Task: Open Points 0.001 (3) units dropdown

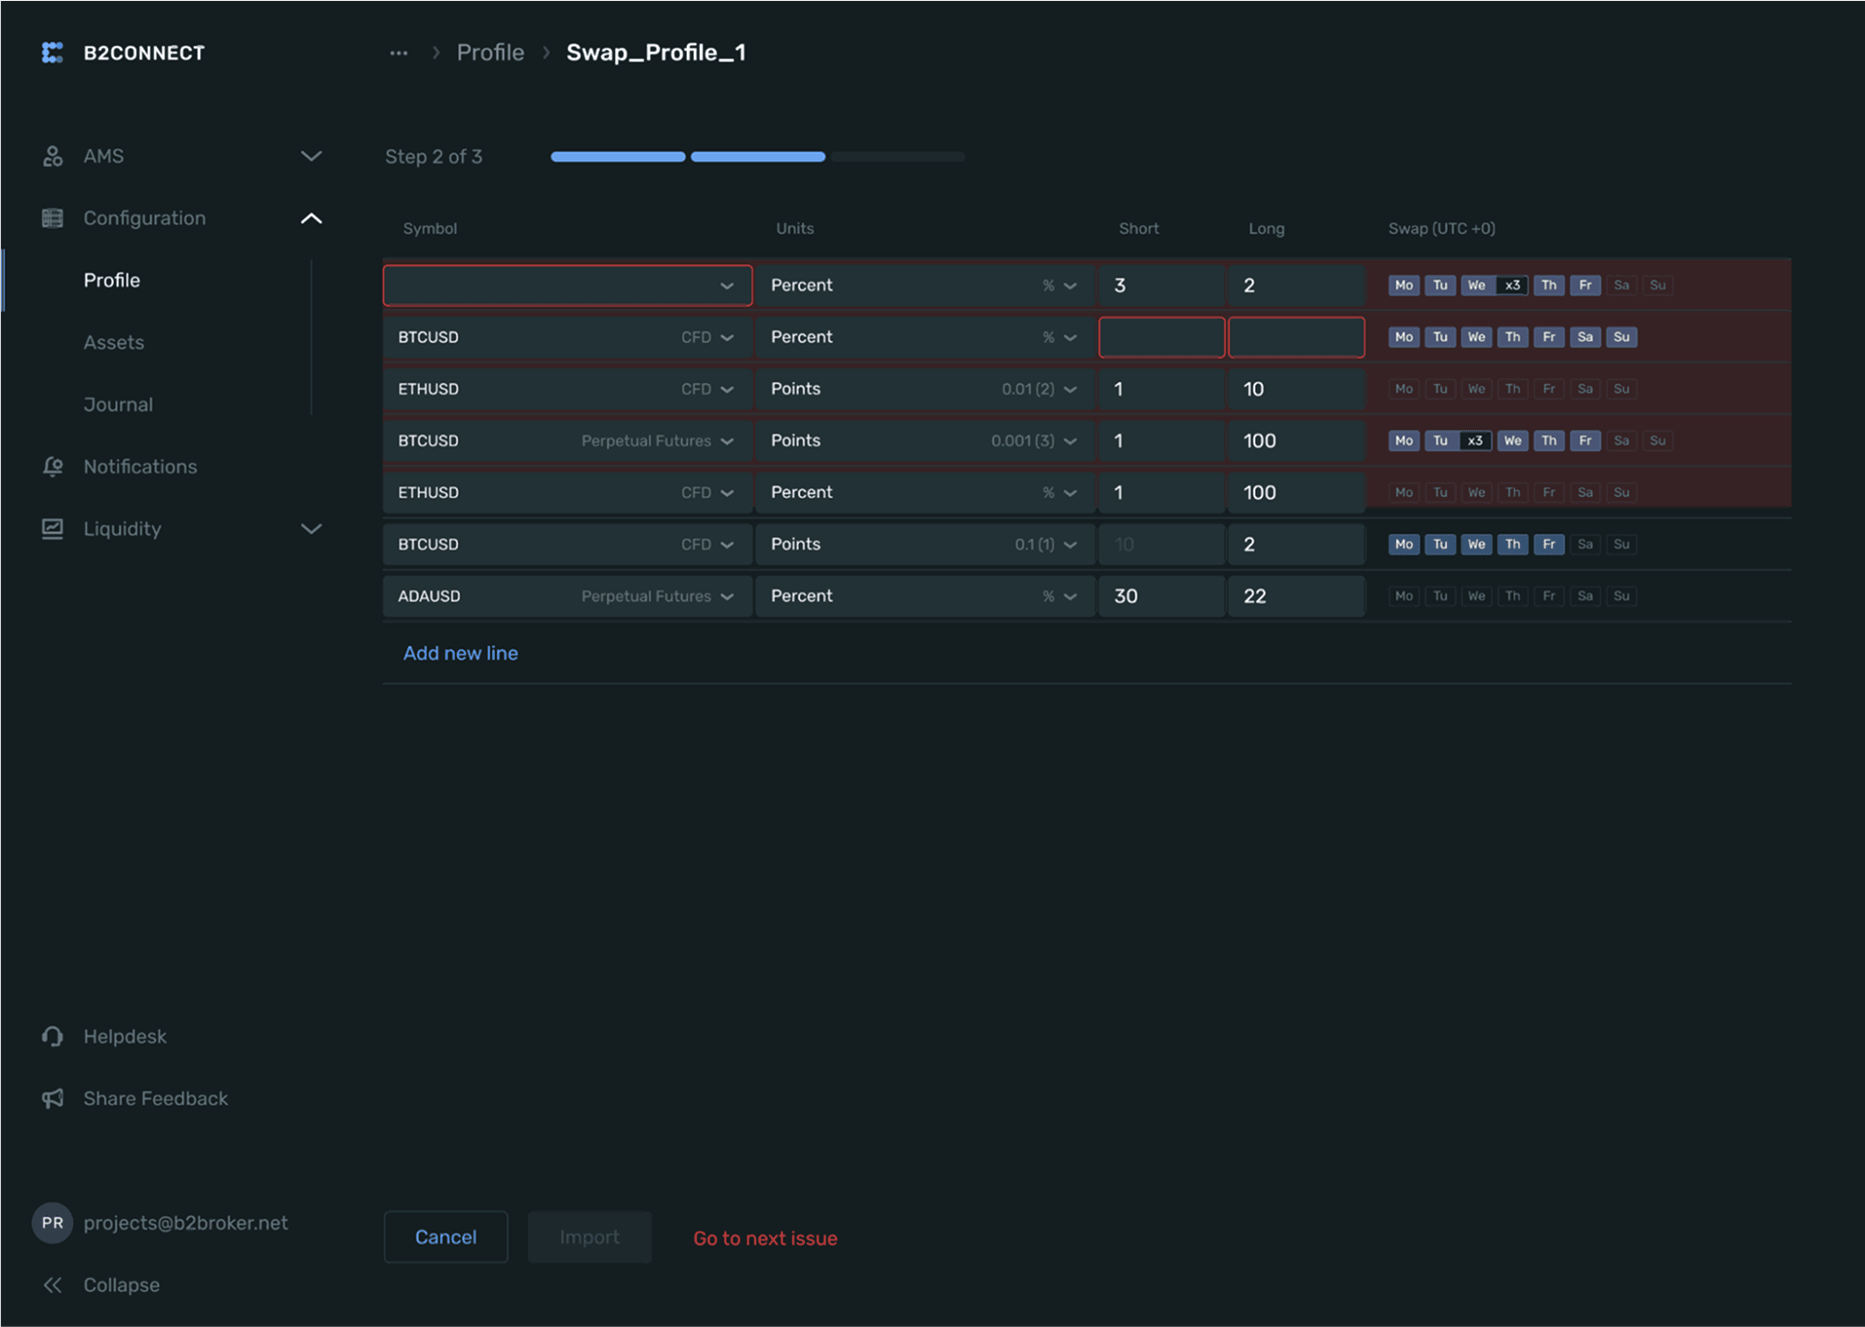Action: pyautogui.click(x=925, y=441)
